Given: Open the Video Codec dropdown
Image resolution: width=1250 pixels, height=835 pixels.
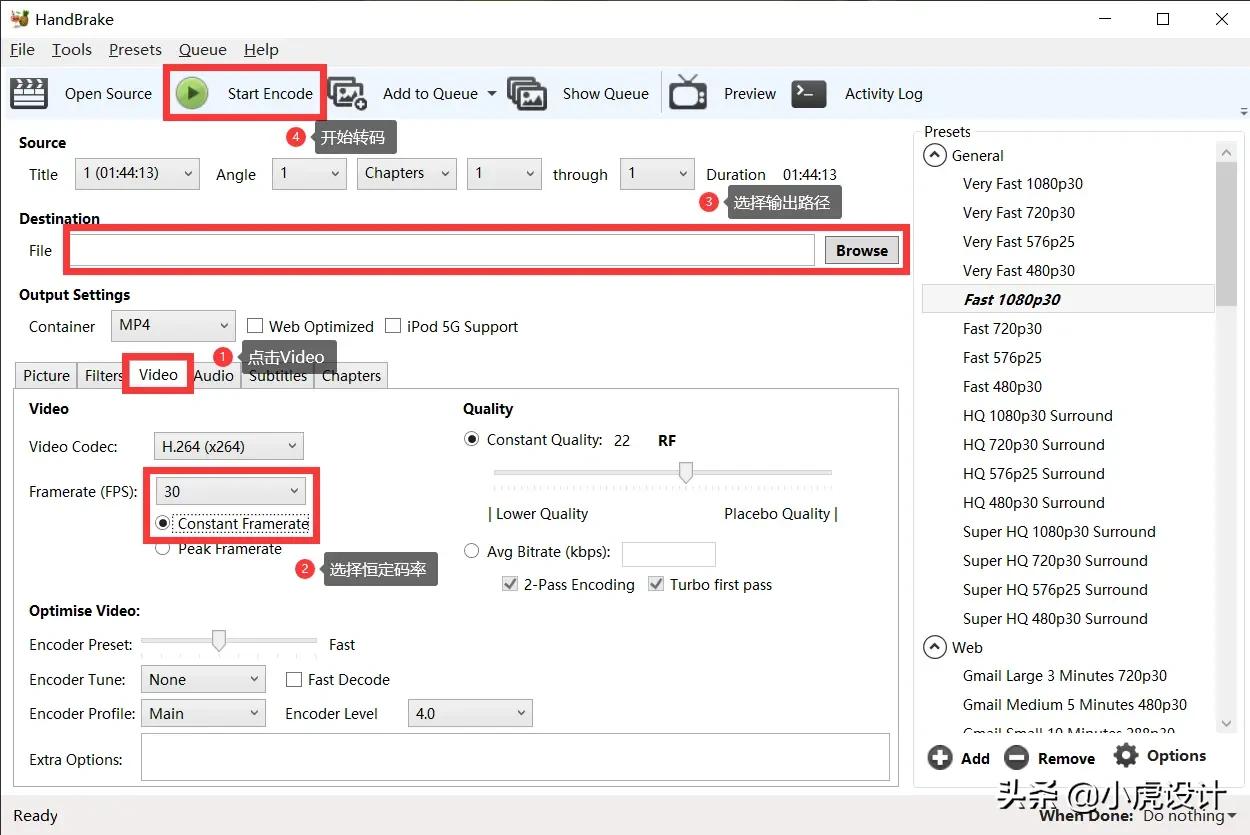Looking at the screenshot, I should (229, 447).
